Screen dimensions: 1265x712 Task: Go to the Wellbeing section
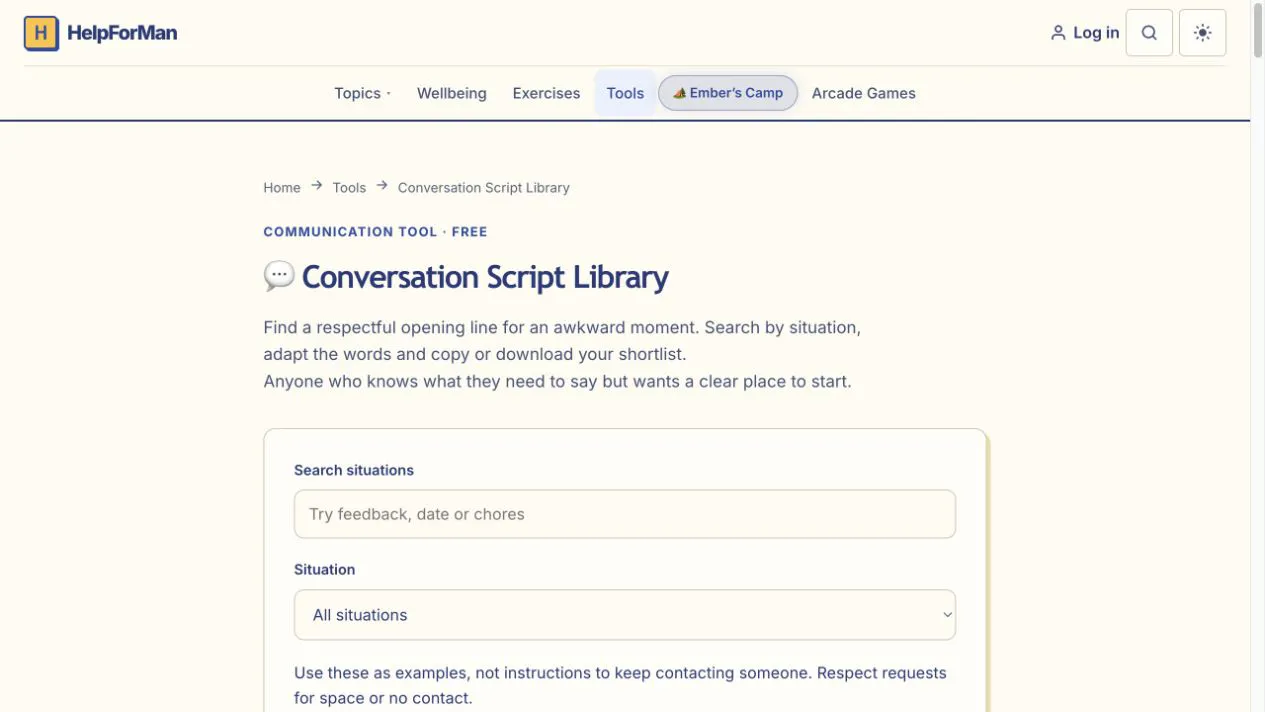[x=452, y=93]
